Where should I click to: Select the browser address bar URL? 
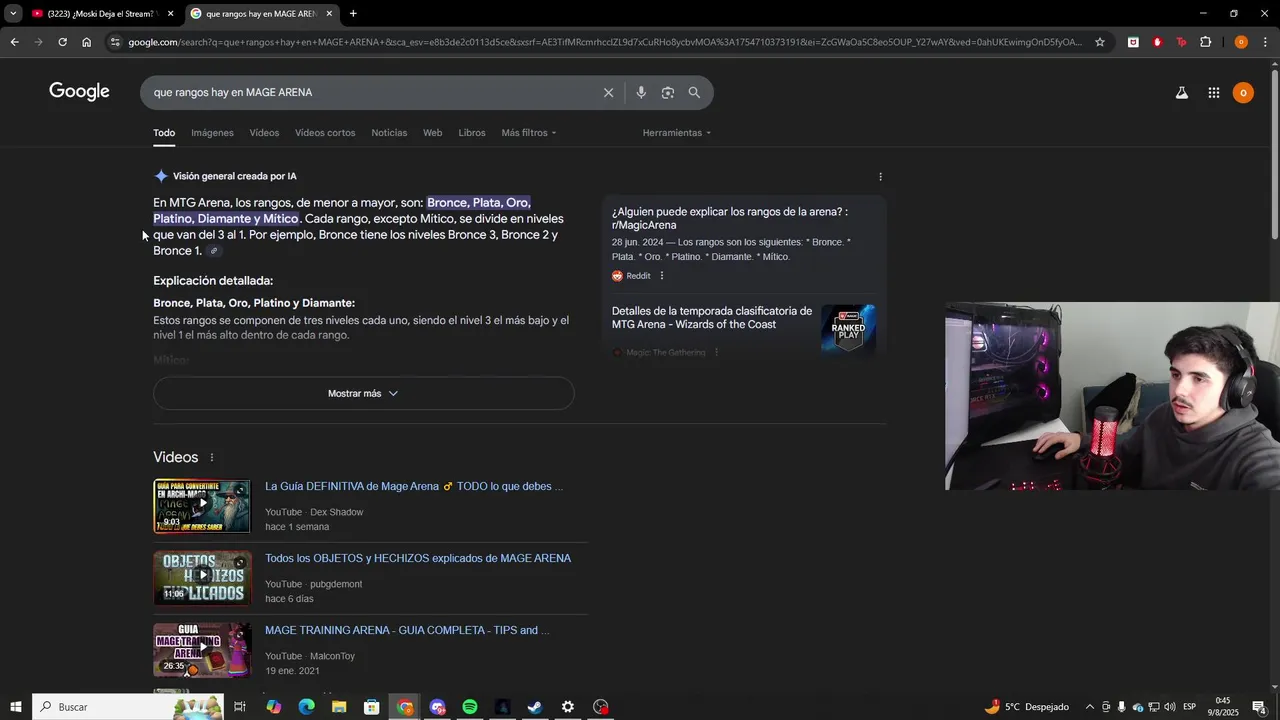[605, 42]
